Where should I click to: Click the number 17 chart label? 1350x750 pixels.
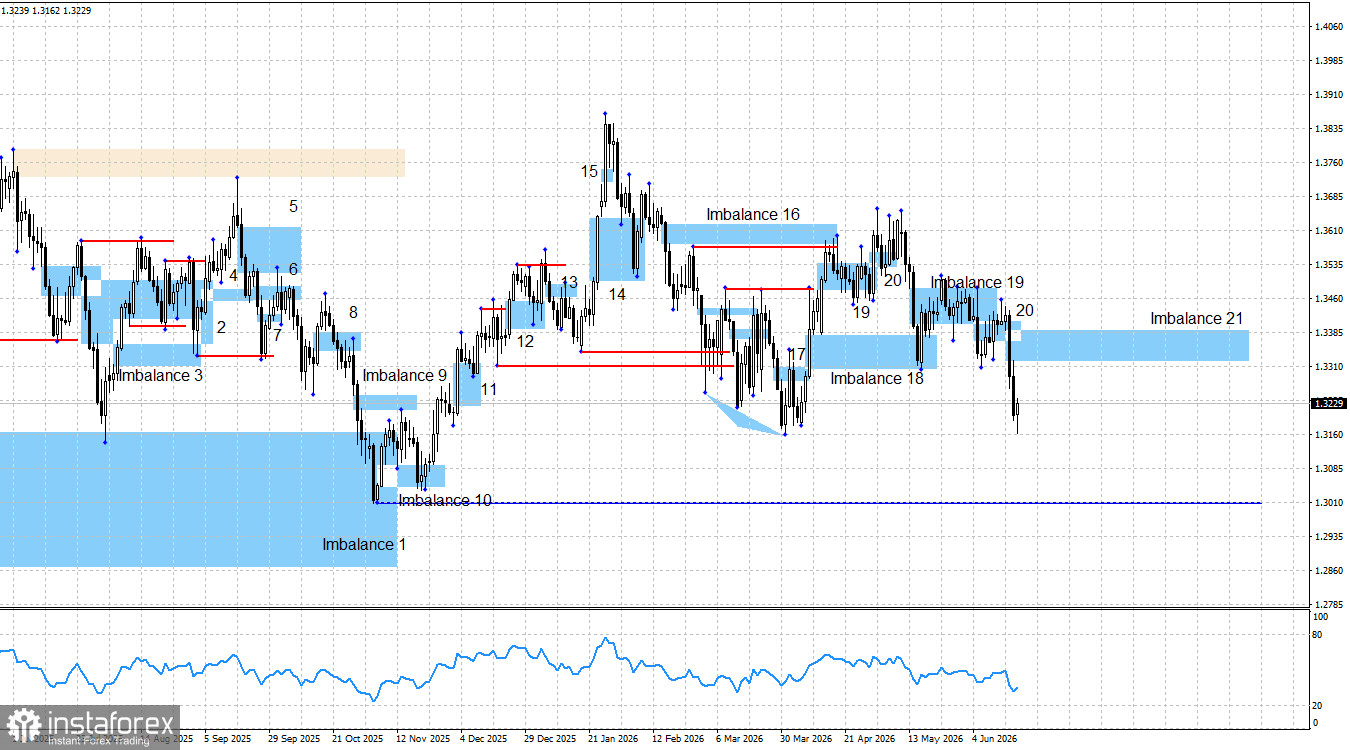796,354
